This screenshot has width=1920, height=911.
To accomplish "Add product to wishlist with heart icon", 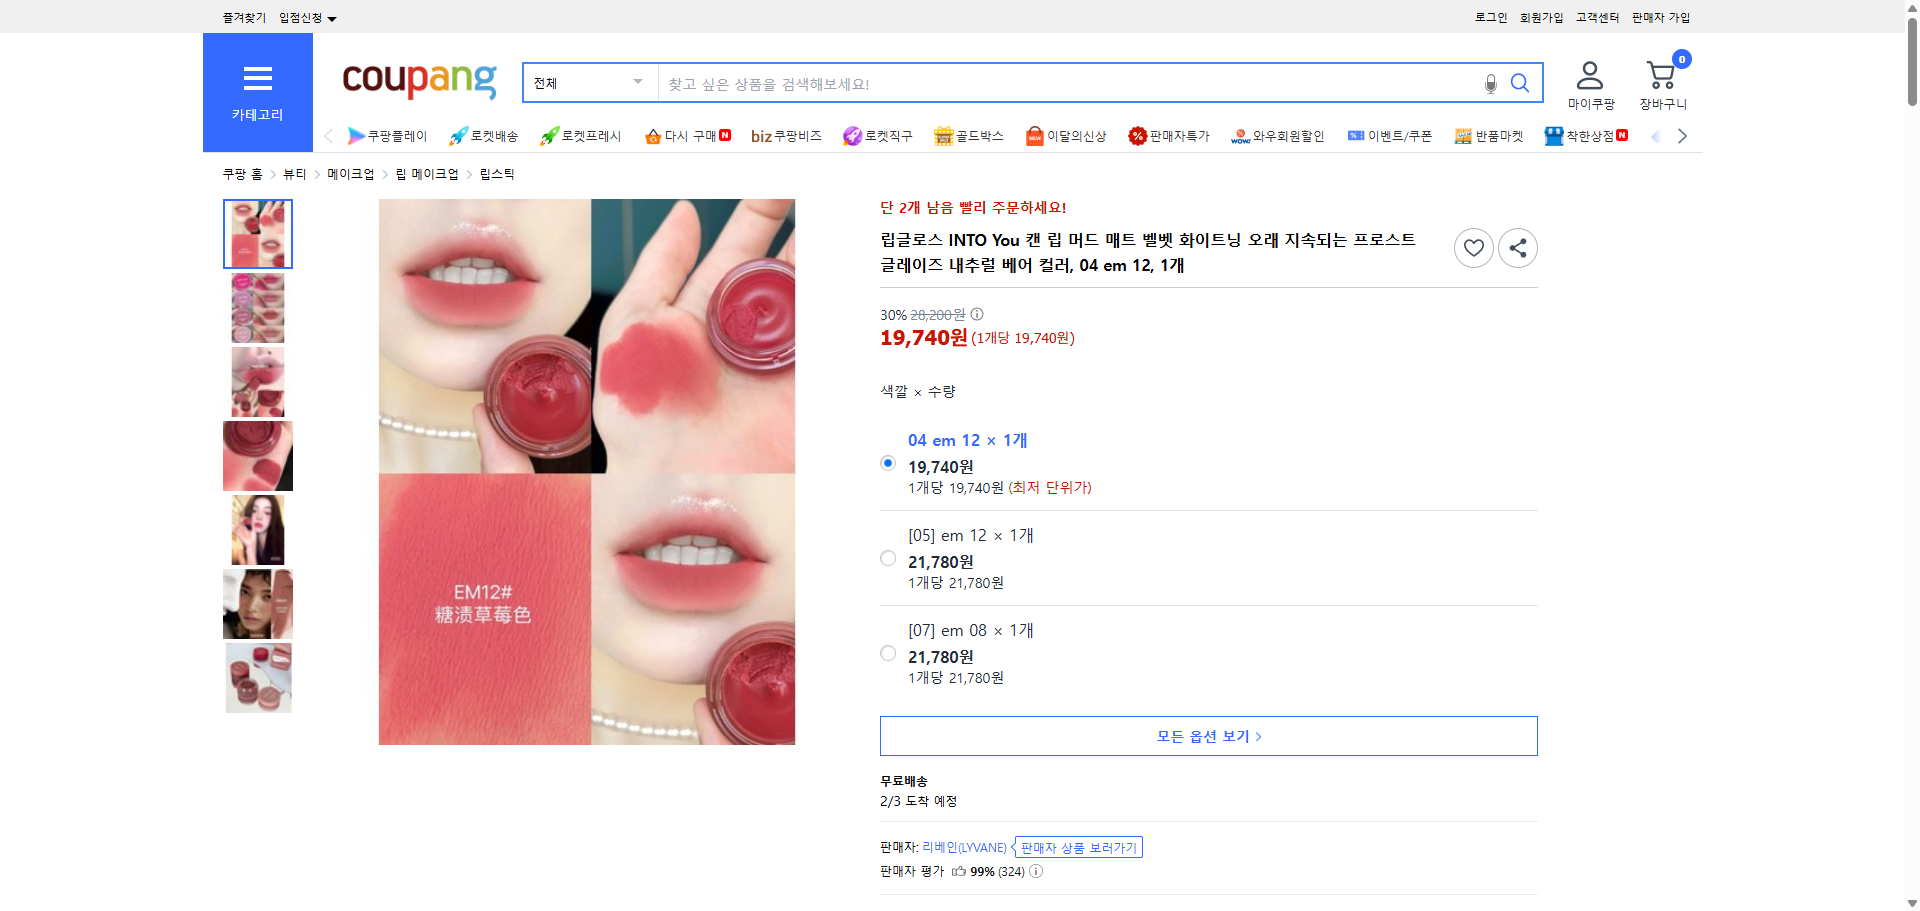I will pyautogui.click(x=1472, y=247).
